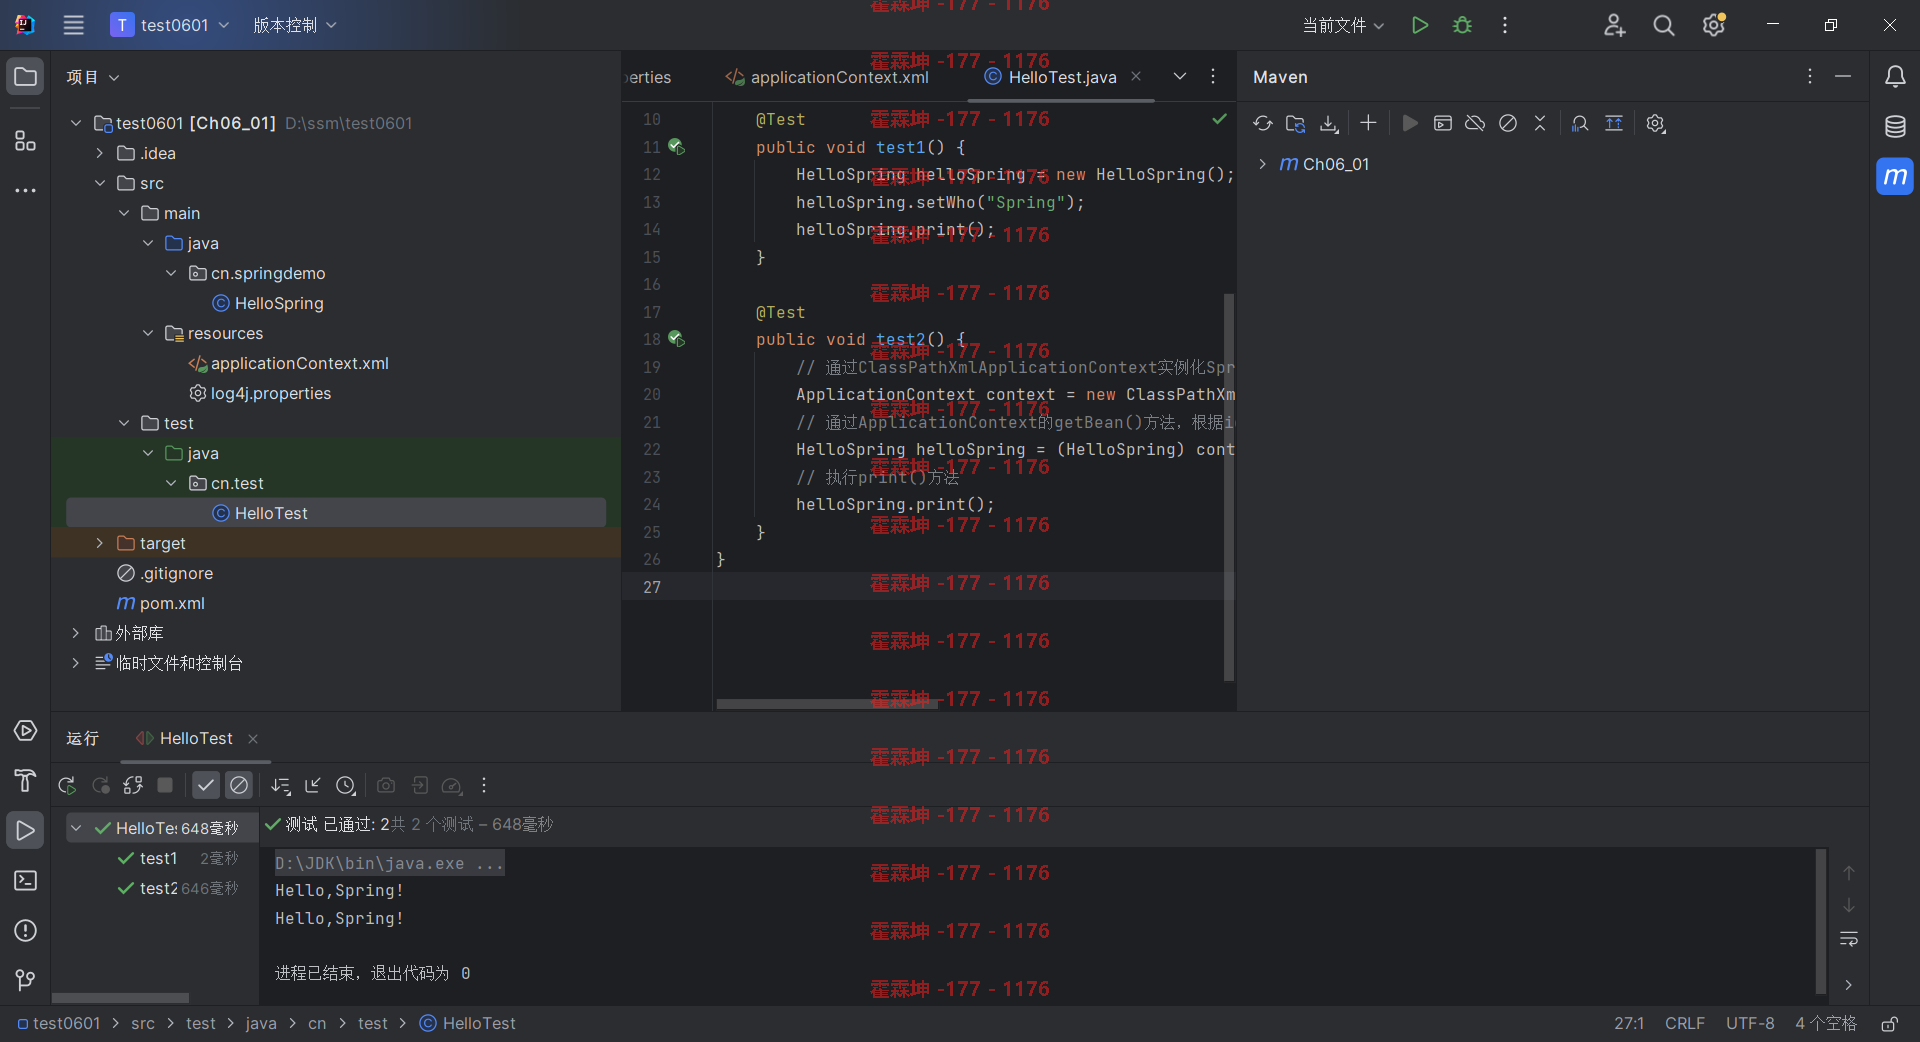Add a Maven project with the plus icon
Screen dimensions: 1920x1042
(x=1368, y=123)
